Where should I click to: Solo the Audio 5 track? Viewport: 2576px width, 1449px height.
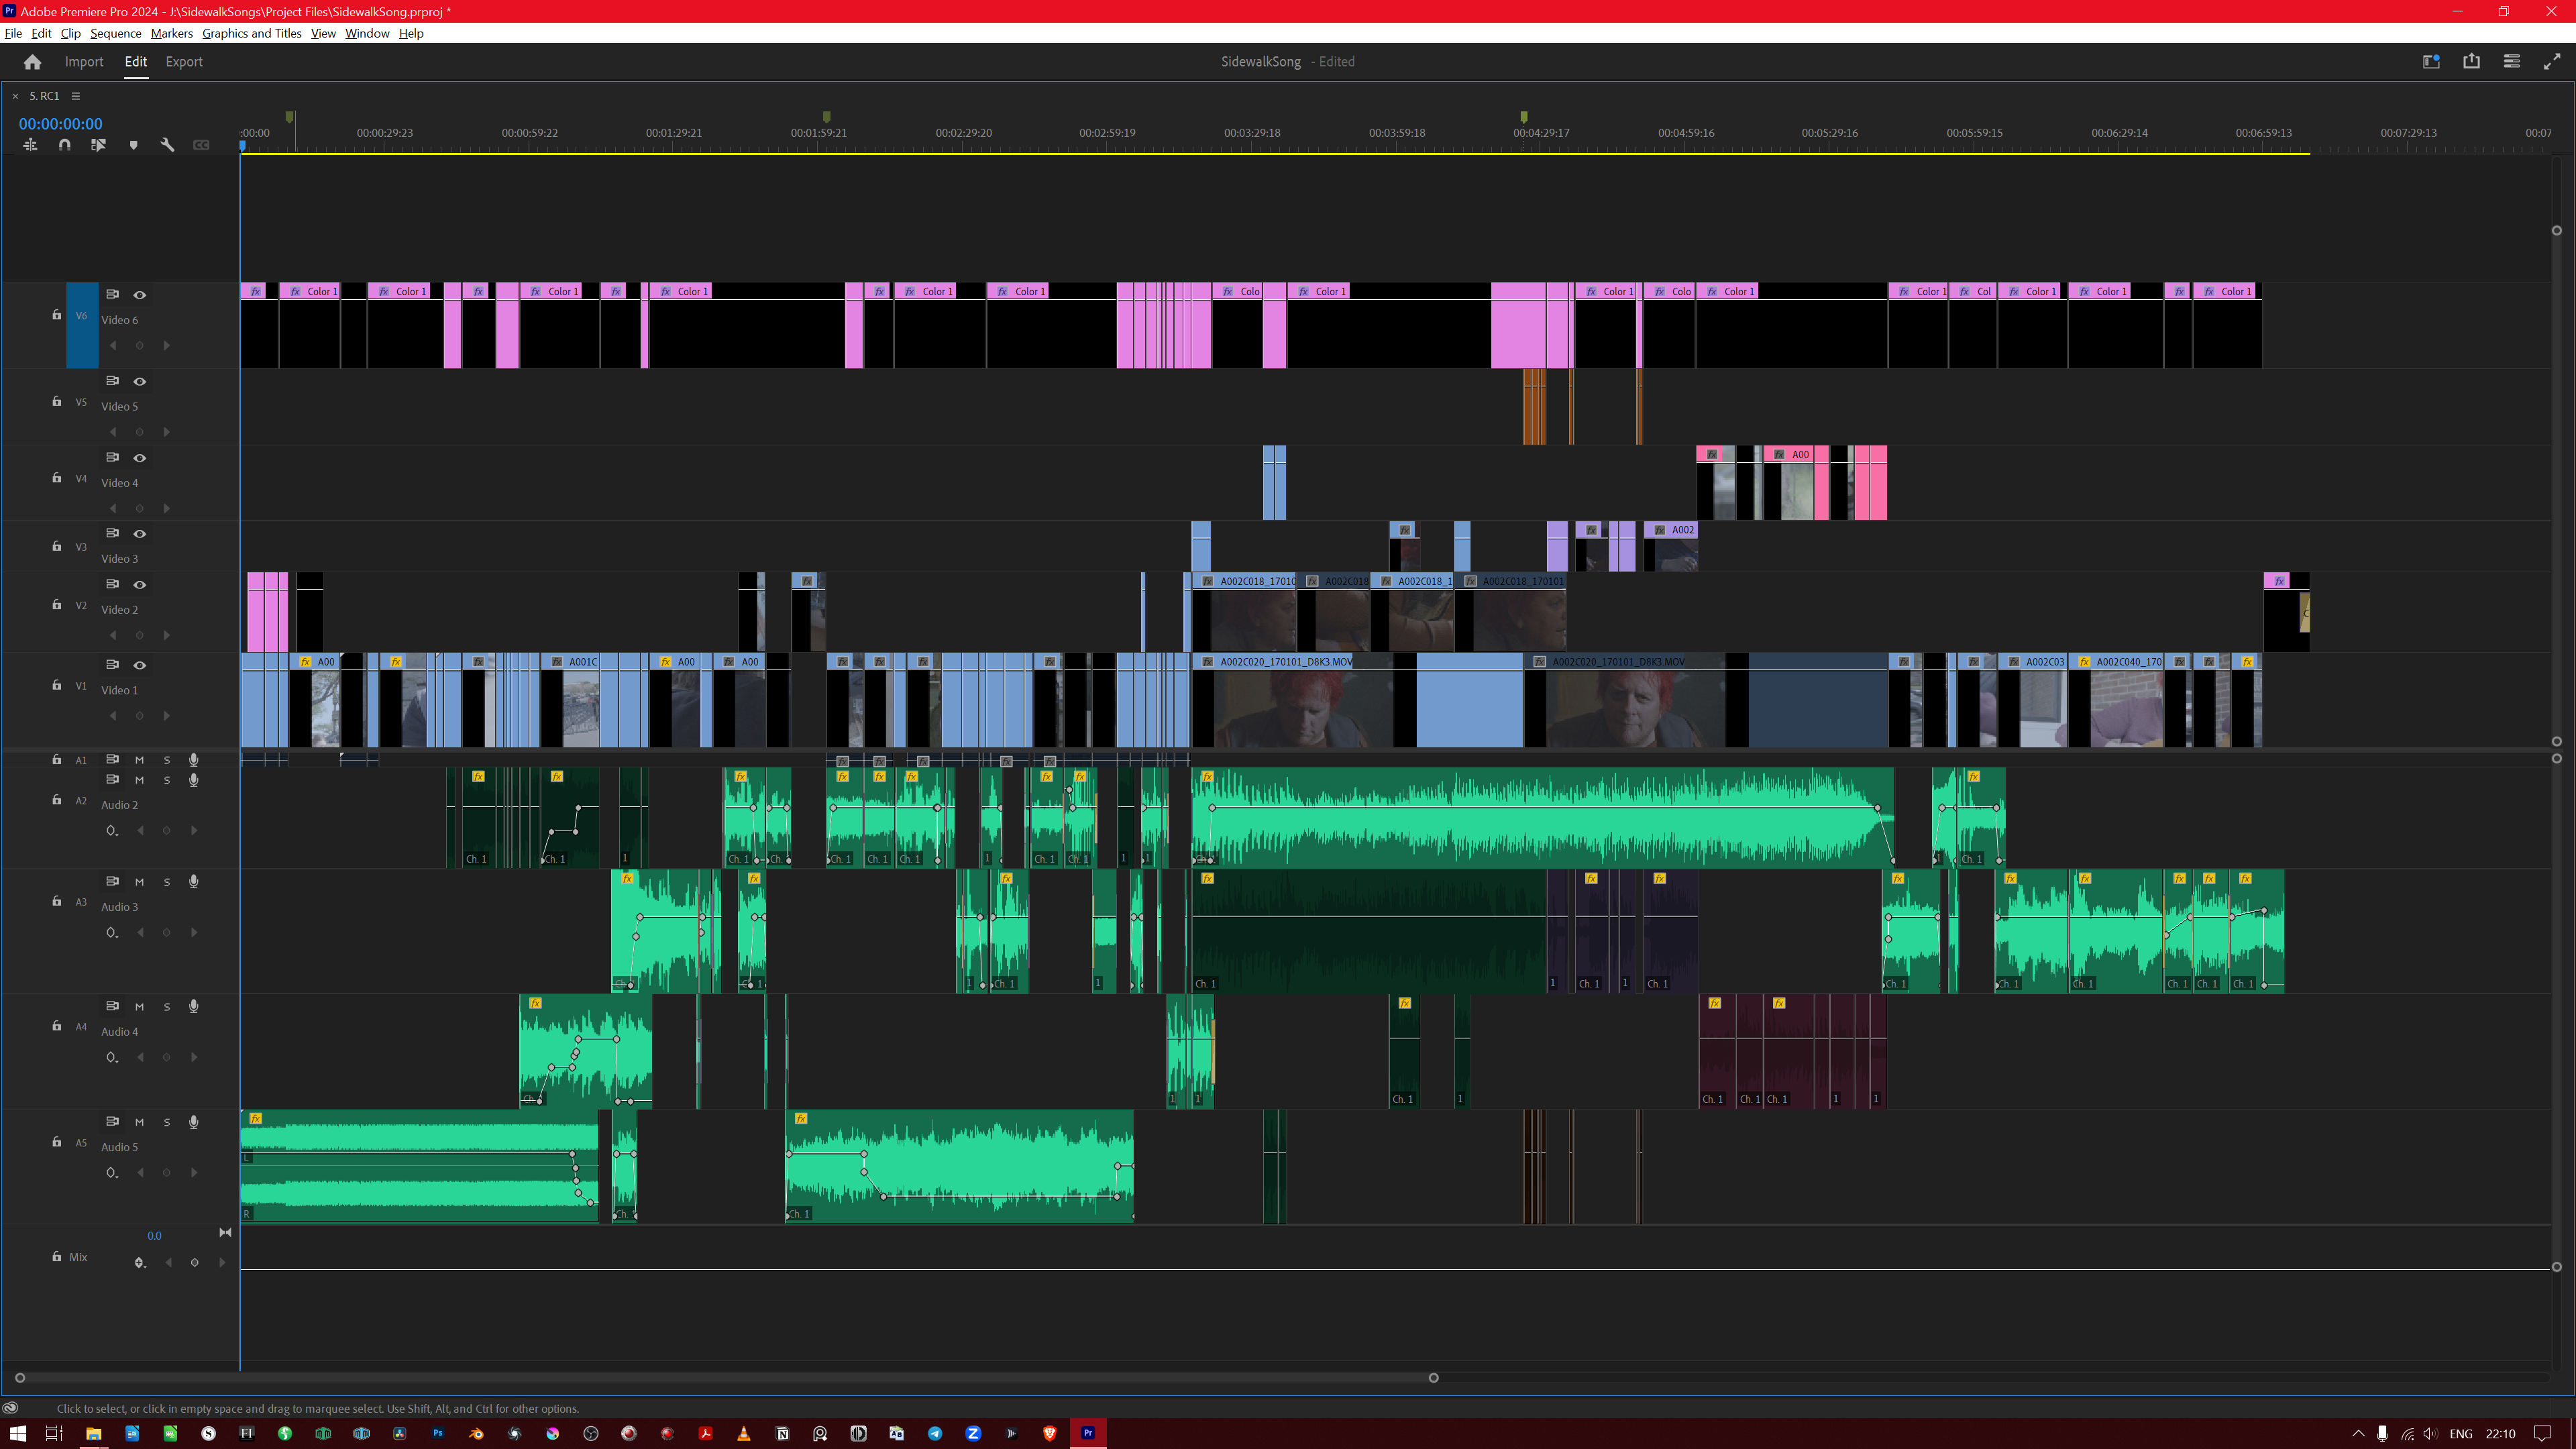pyautogui.click(x=167, y=1122)
